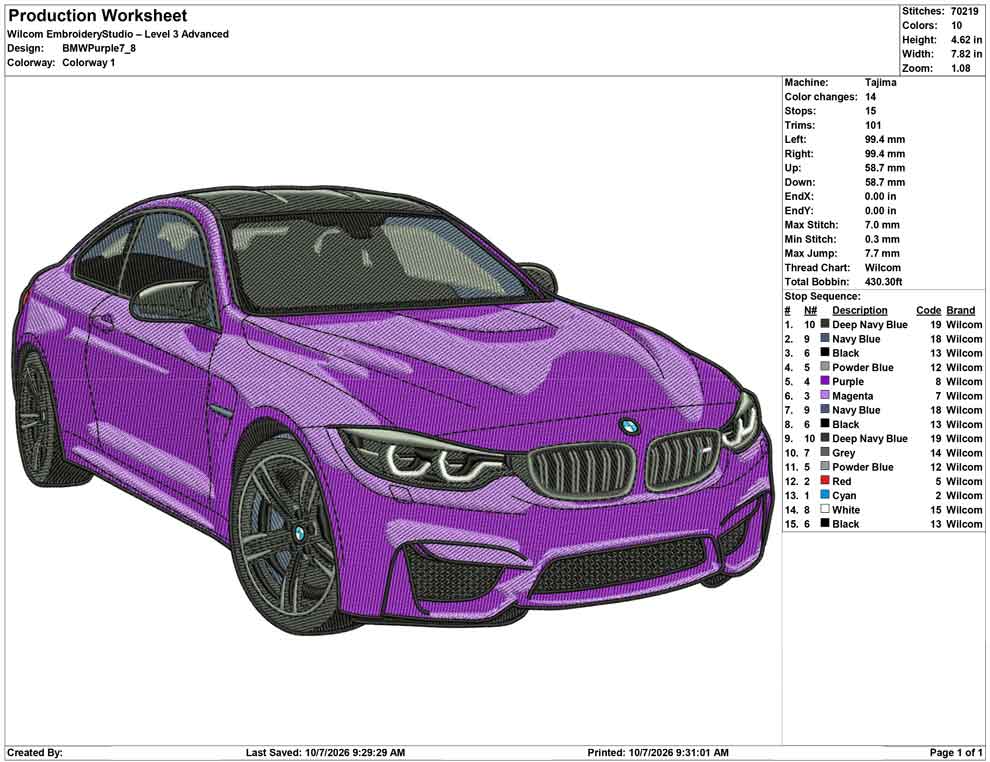Click the Navy Blue swatch in stop 2
Image resolution: width=990 pixels, height=762 pixels.
coord(825,338)
